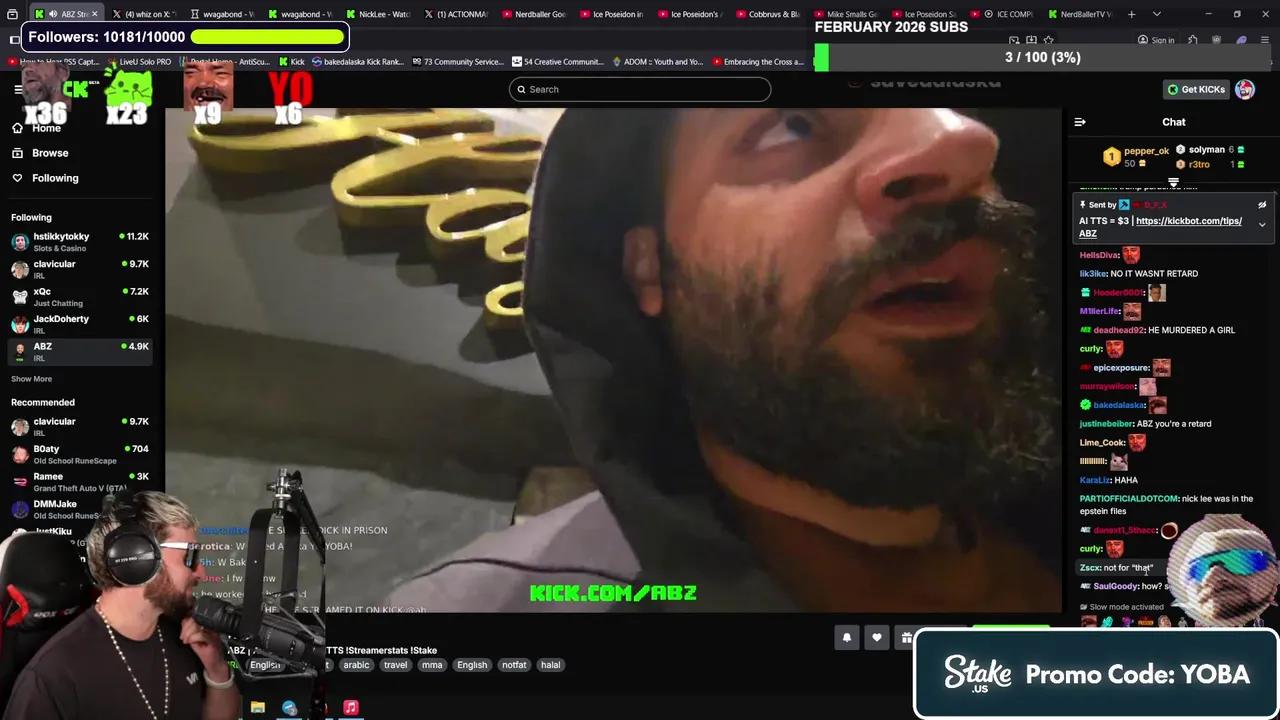Open the folder icon in the taskbar
The image size is (1280, 720).
pos(258,707)
